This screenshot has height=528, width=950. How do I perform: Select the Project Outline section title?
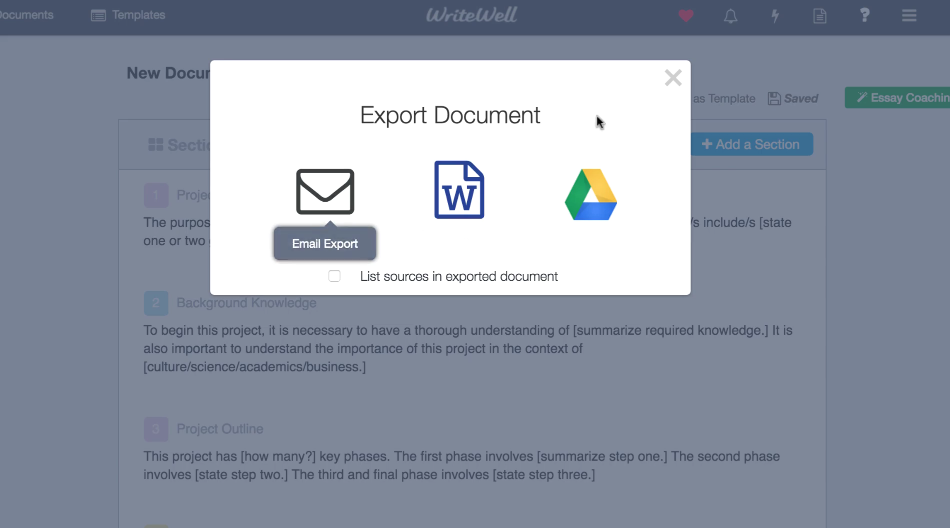point(220,429)
